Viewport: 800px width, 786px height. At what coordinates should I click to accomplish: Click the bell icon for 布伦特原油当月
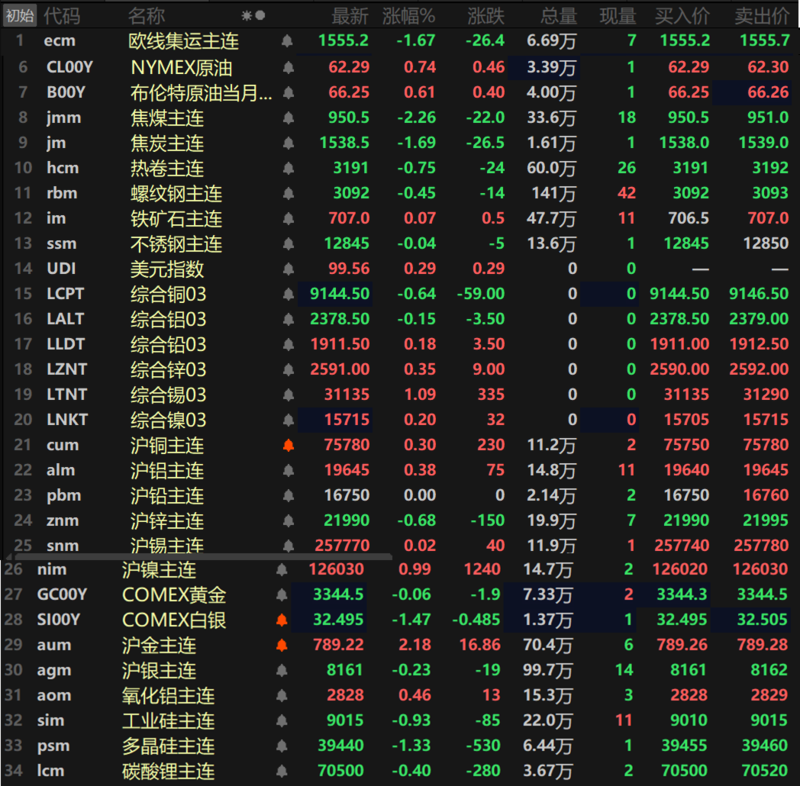click(x=288, y=92)
